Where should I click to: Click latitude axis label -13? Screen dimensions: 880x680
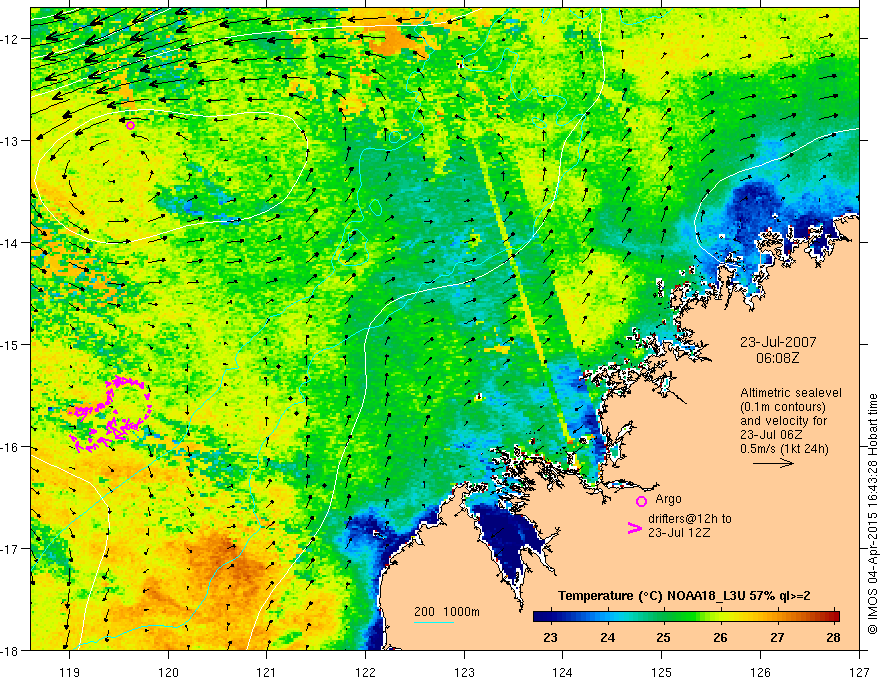click(10, 141)
